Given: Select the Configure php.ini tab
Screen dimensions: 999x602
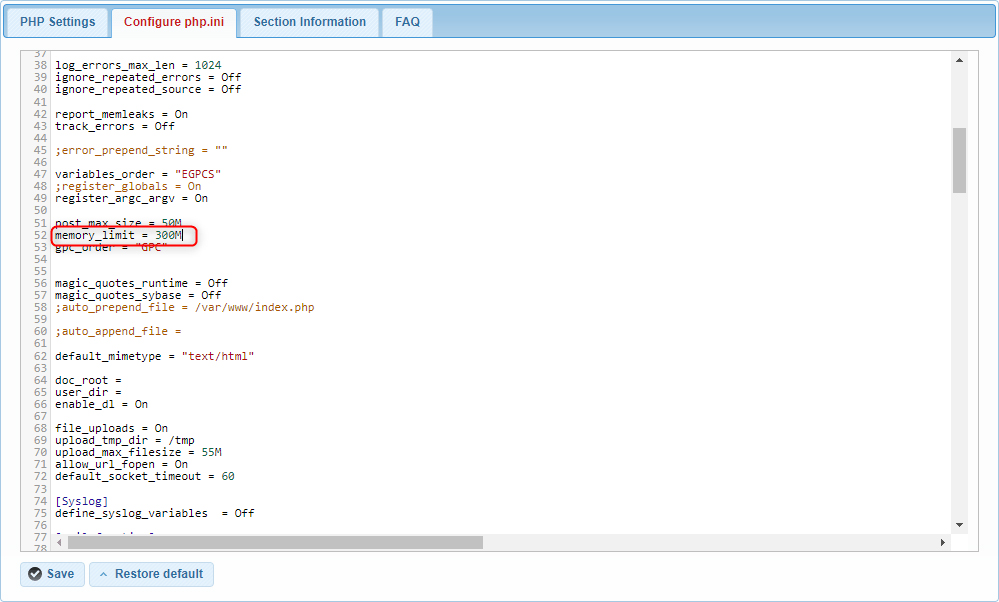Looking at the screenshot, I should tap(173, 21).
